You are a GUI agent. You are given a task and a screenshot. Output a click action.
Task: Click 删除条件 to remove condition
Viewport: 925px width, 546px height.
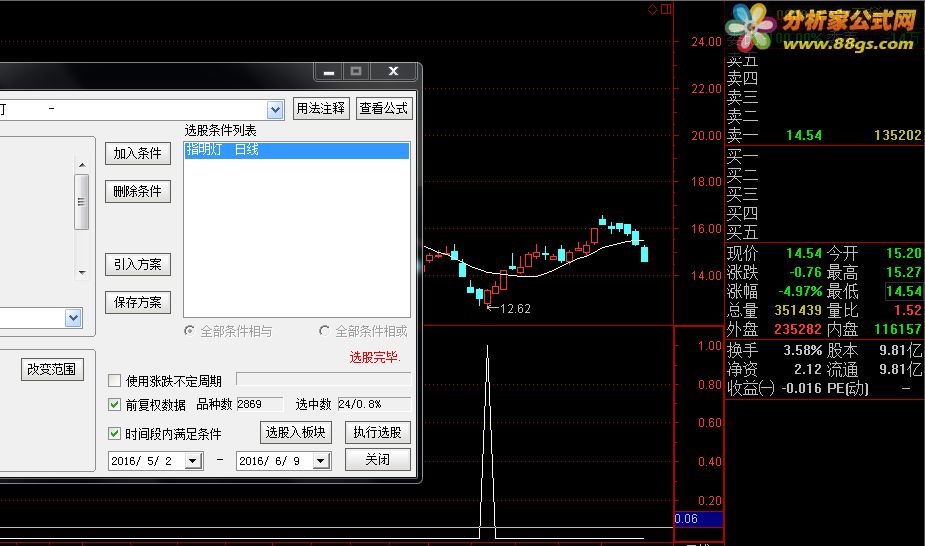(x=138, y=191)
